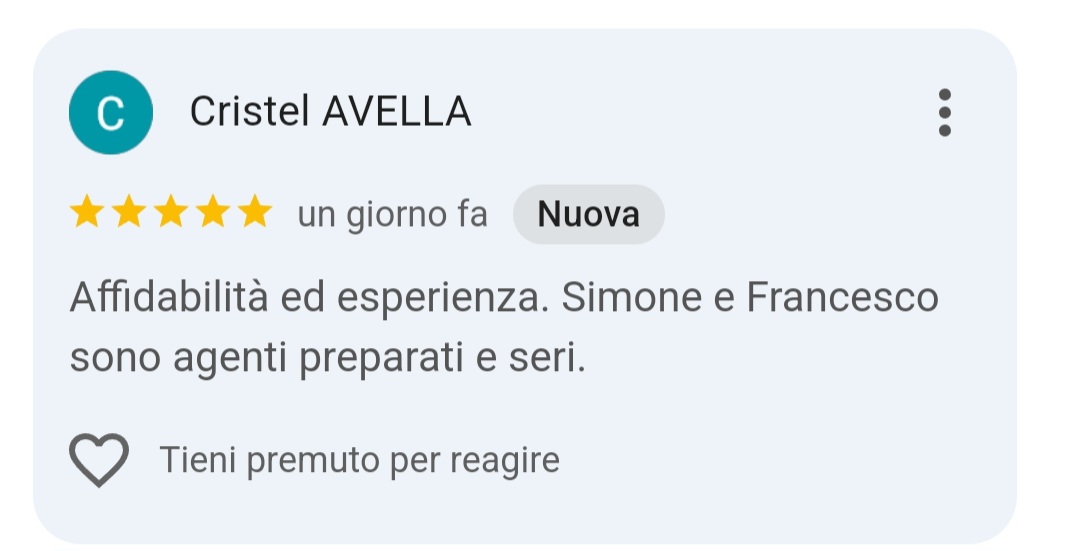1065x551 pixels.
Task: Click 'sono agenti preparati e seri' line
Action: coord(327,358)
